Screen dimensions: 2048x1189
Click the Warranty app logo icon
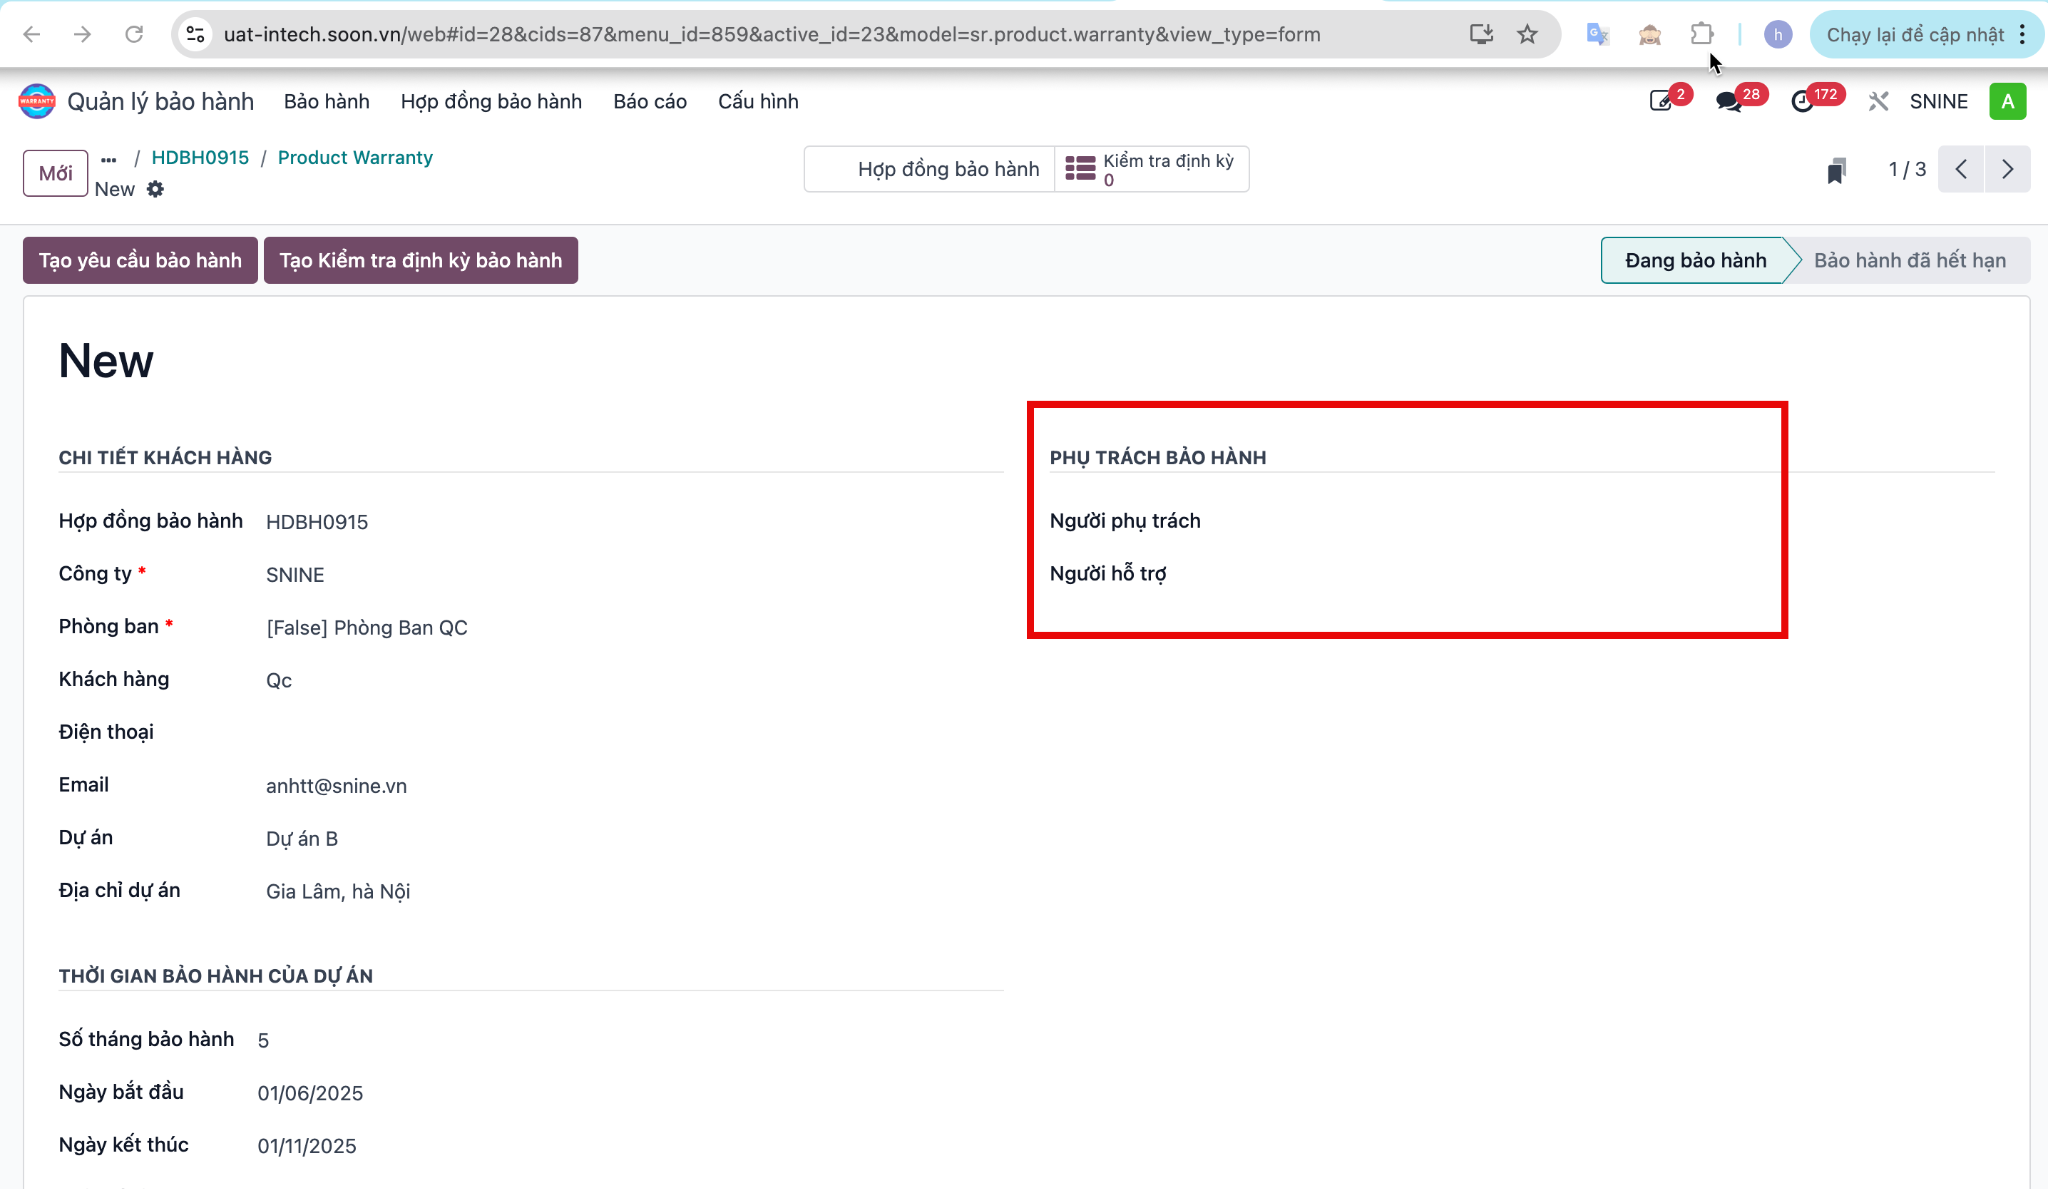37,101
